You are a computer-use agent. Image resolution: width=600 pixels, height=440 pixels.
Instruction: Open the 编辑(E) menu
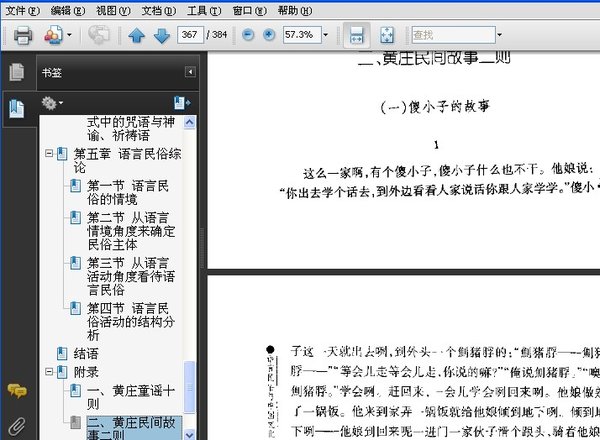point(68,11)
